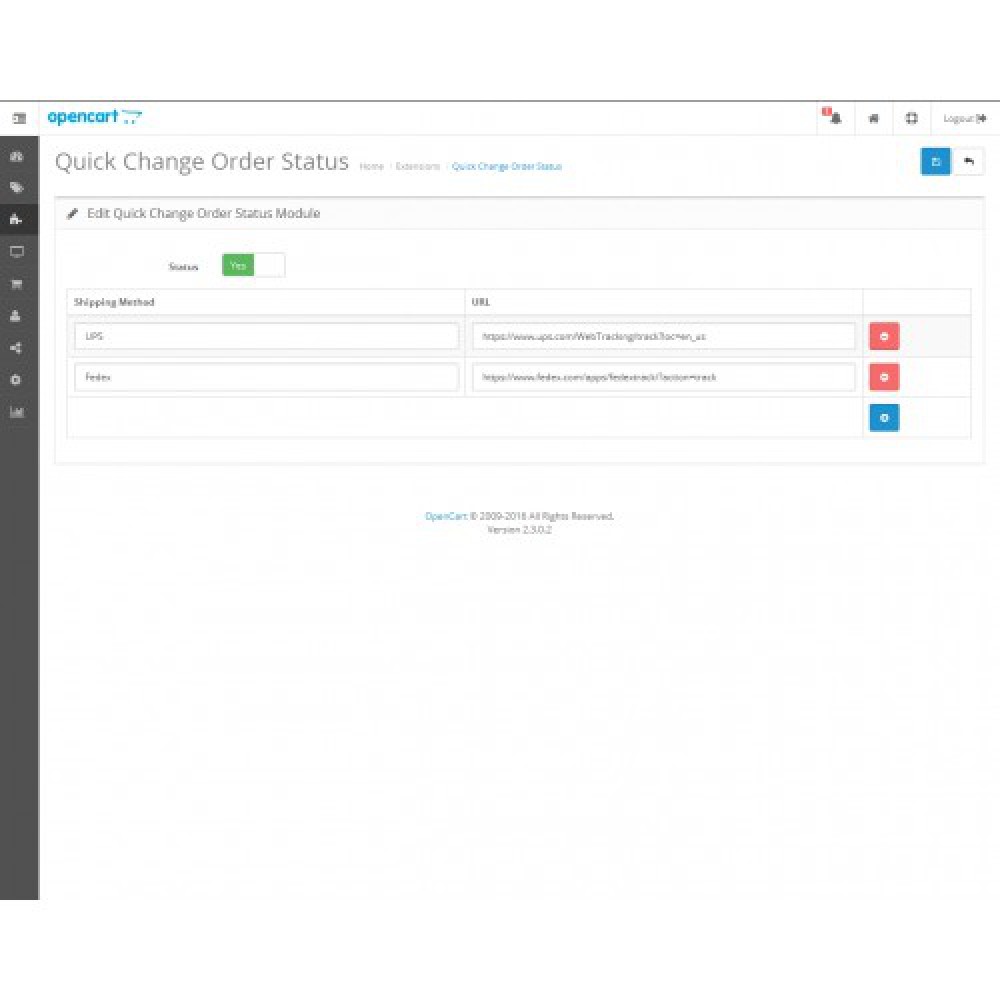Save the Quick Change Order Status module
Screen dimensions: 1000x1000
(935, 161)
